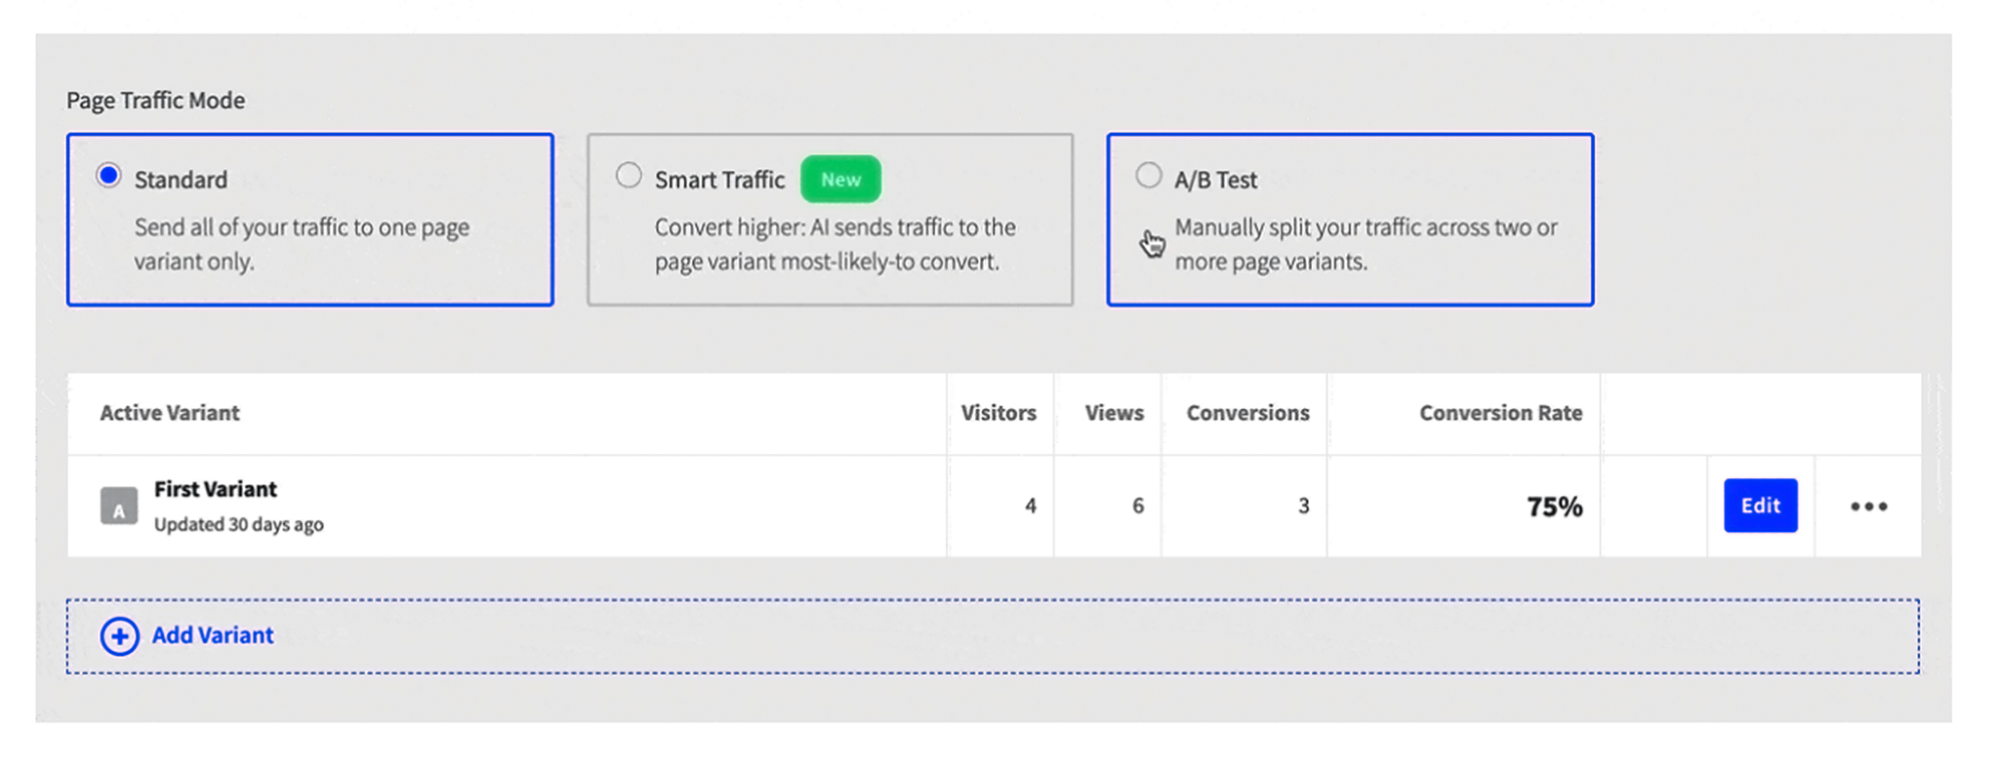Viewport: 1999px width, 760px height.
Task: Click the Smart Traffic option card
Action: pyautogui.click(x=830, y=218)
